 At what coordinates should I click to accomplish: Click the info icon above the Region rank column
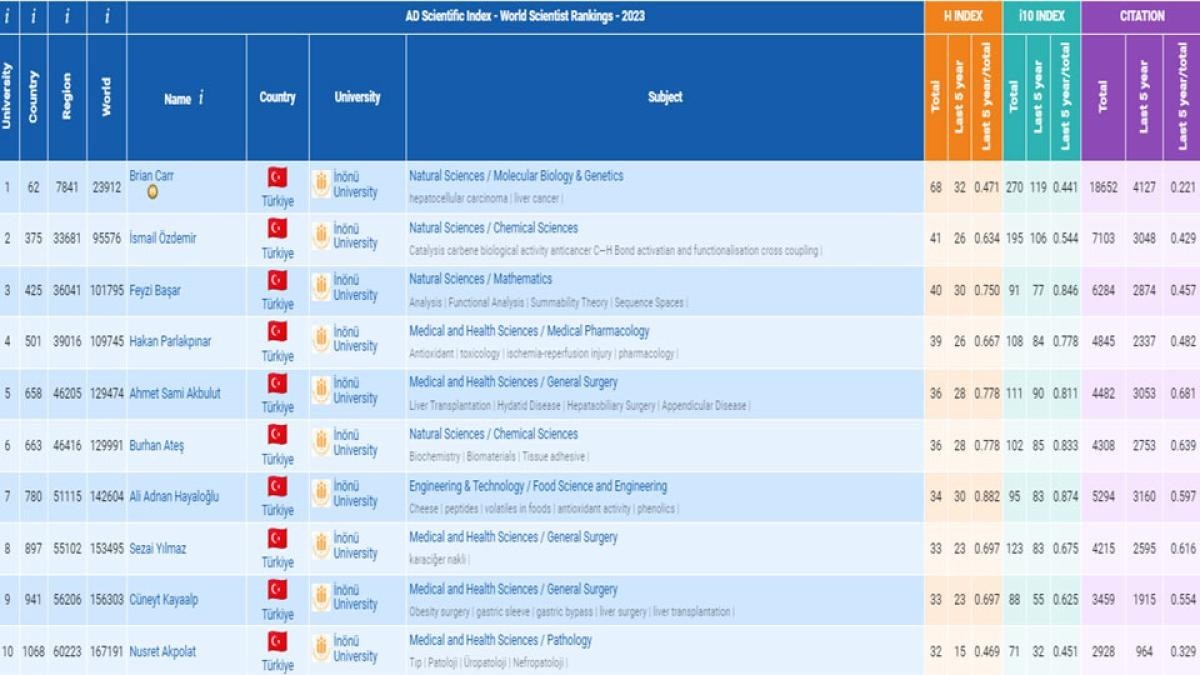(67, 17)
